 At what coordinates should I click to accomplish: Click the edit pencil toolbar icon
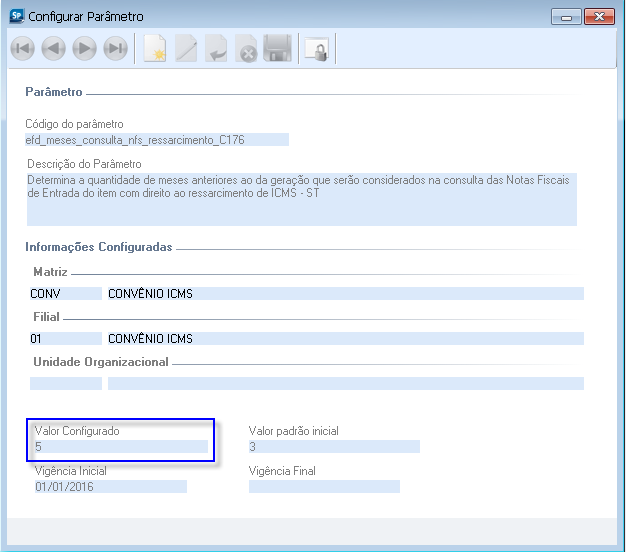click(186, 49)
